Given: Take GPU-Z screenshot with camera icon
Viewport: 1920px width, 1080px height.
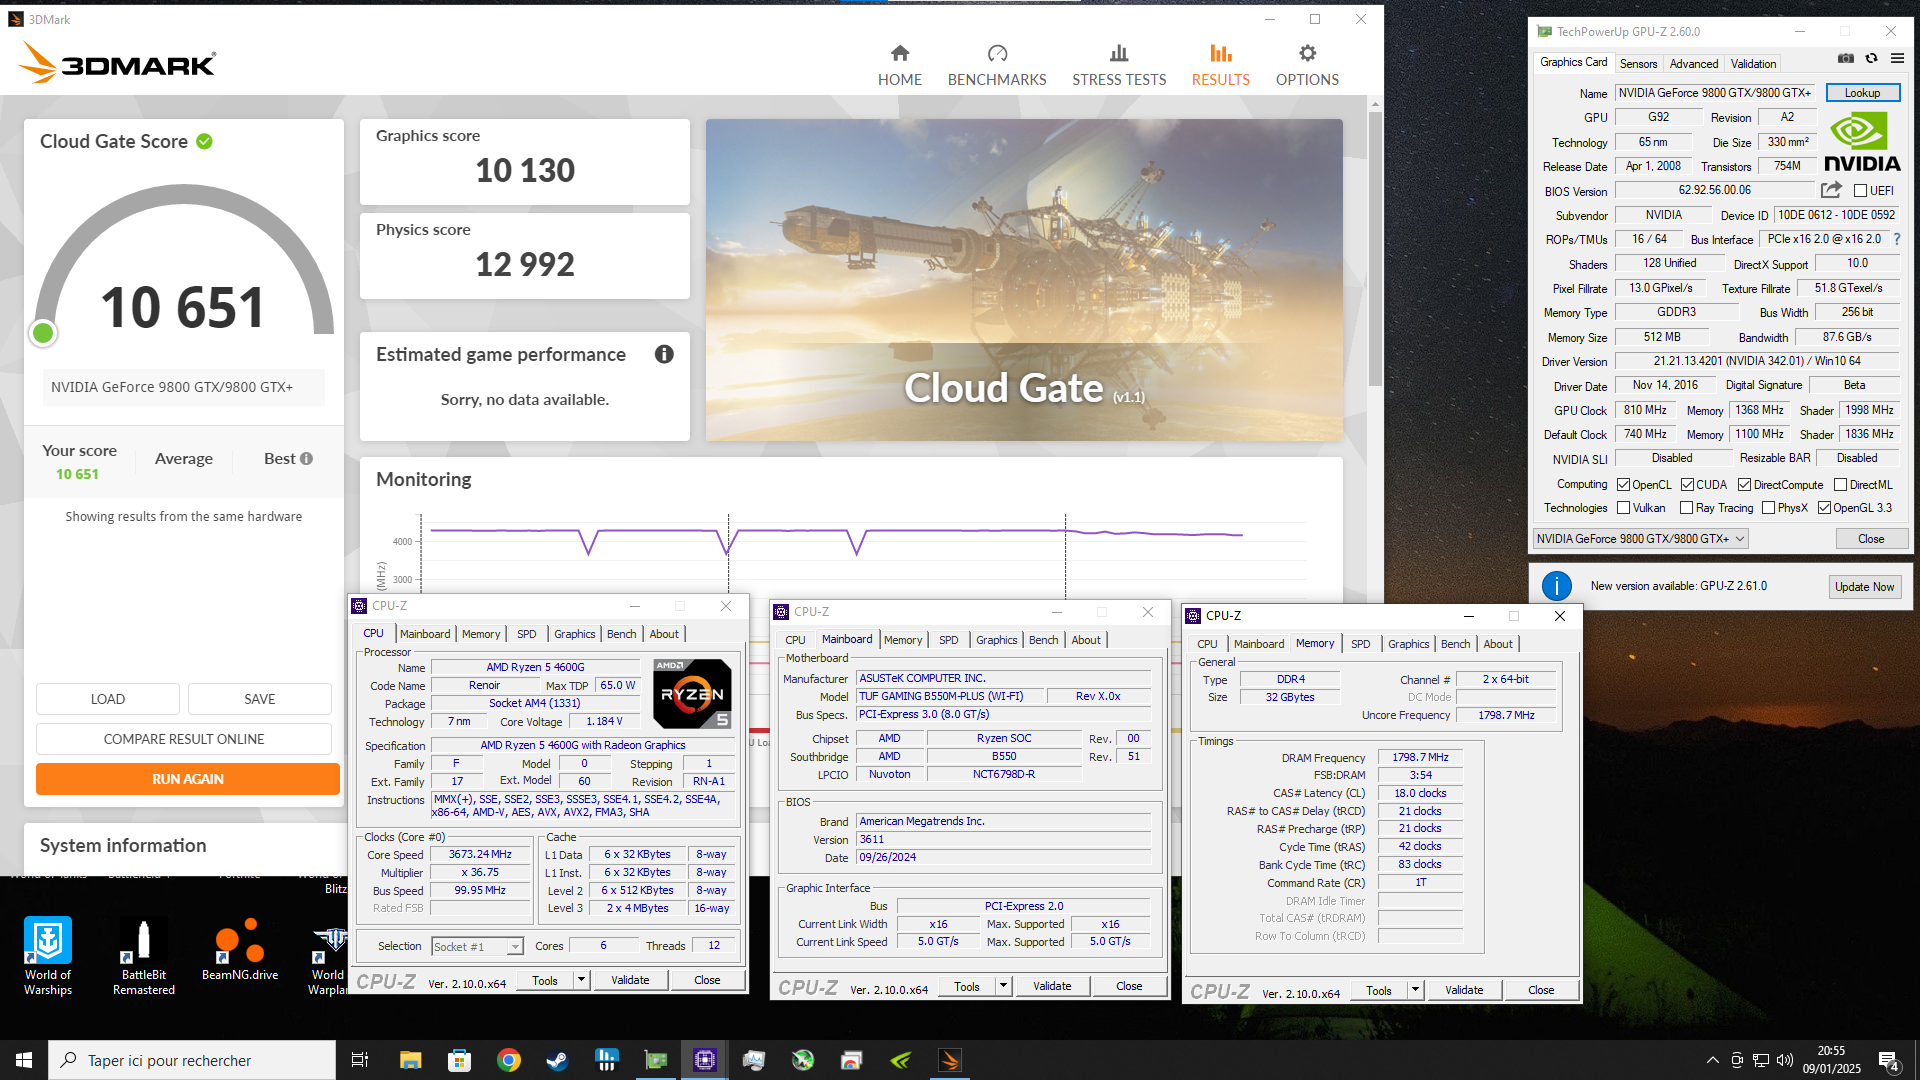Looking at the screenshot, I should (1846, 59).
